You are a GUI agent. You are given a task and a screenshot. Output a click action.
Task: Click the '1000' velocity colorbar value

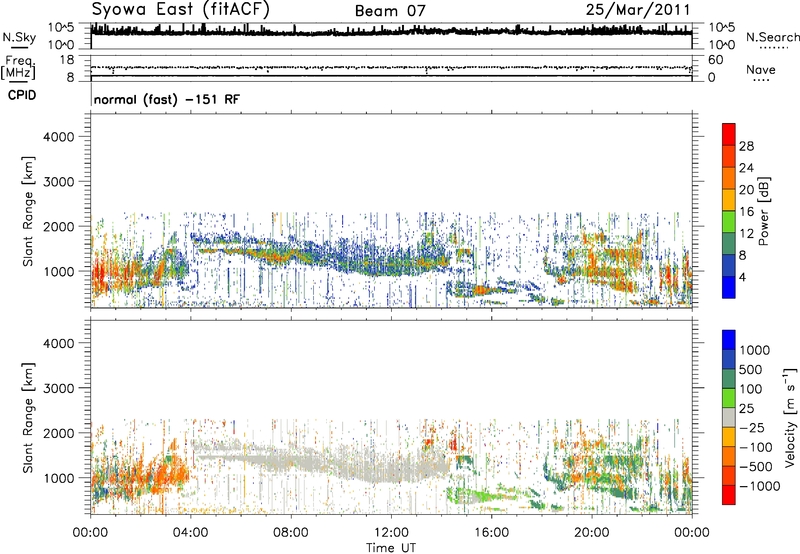(x=754, y=350)
